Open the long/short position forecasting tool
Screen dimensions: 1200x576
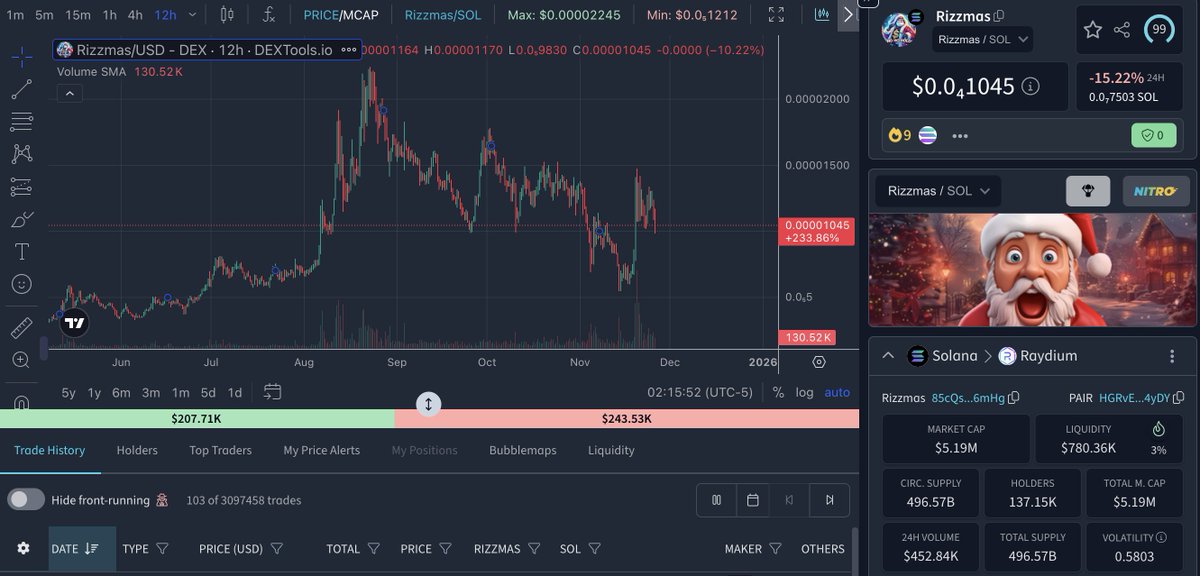(x=21, y=187)
